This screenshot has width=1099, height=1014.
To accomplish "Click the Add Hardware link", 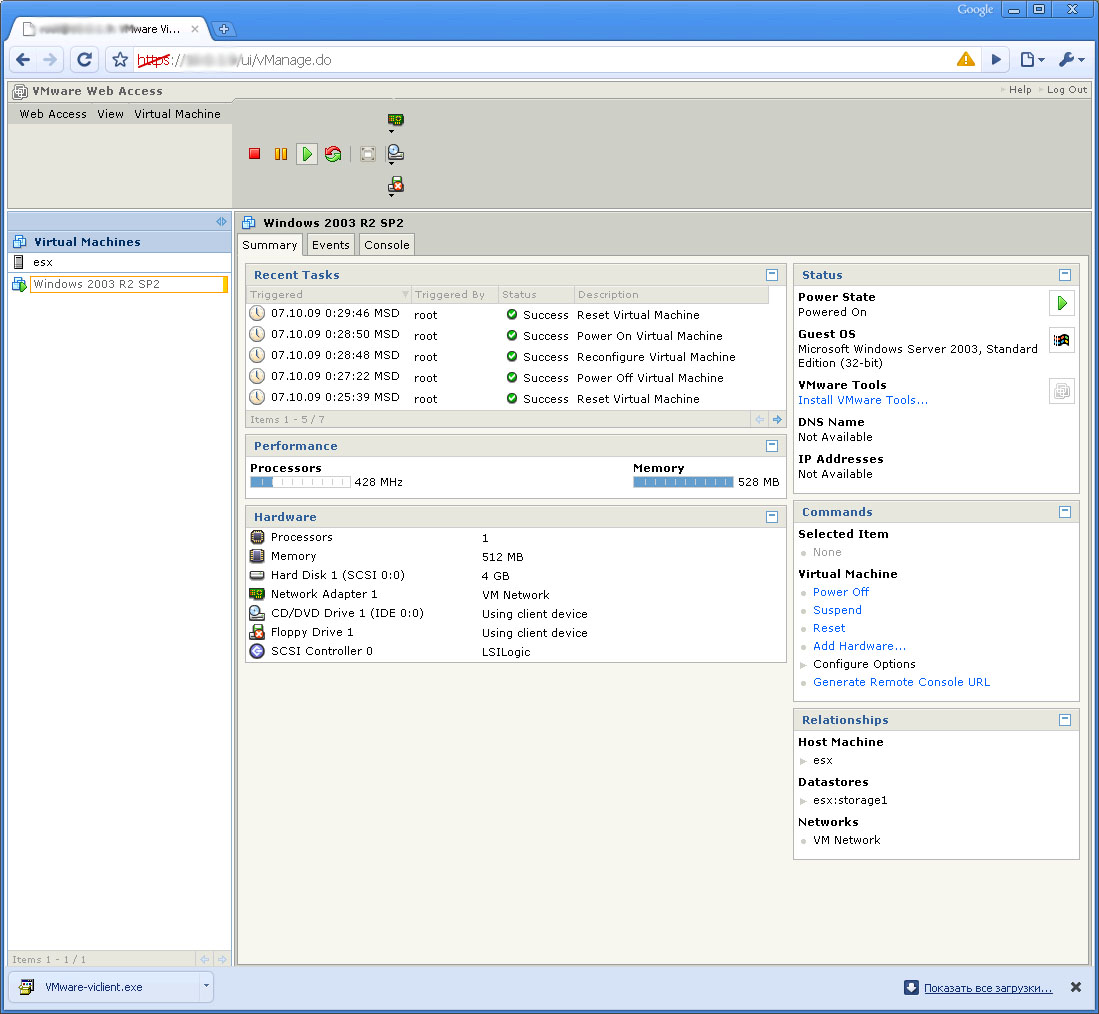I will coord(859,646).
